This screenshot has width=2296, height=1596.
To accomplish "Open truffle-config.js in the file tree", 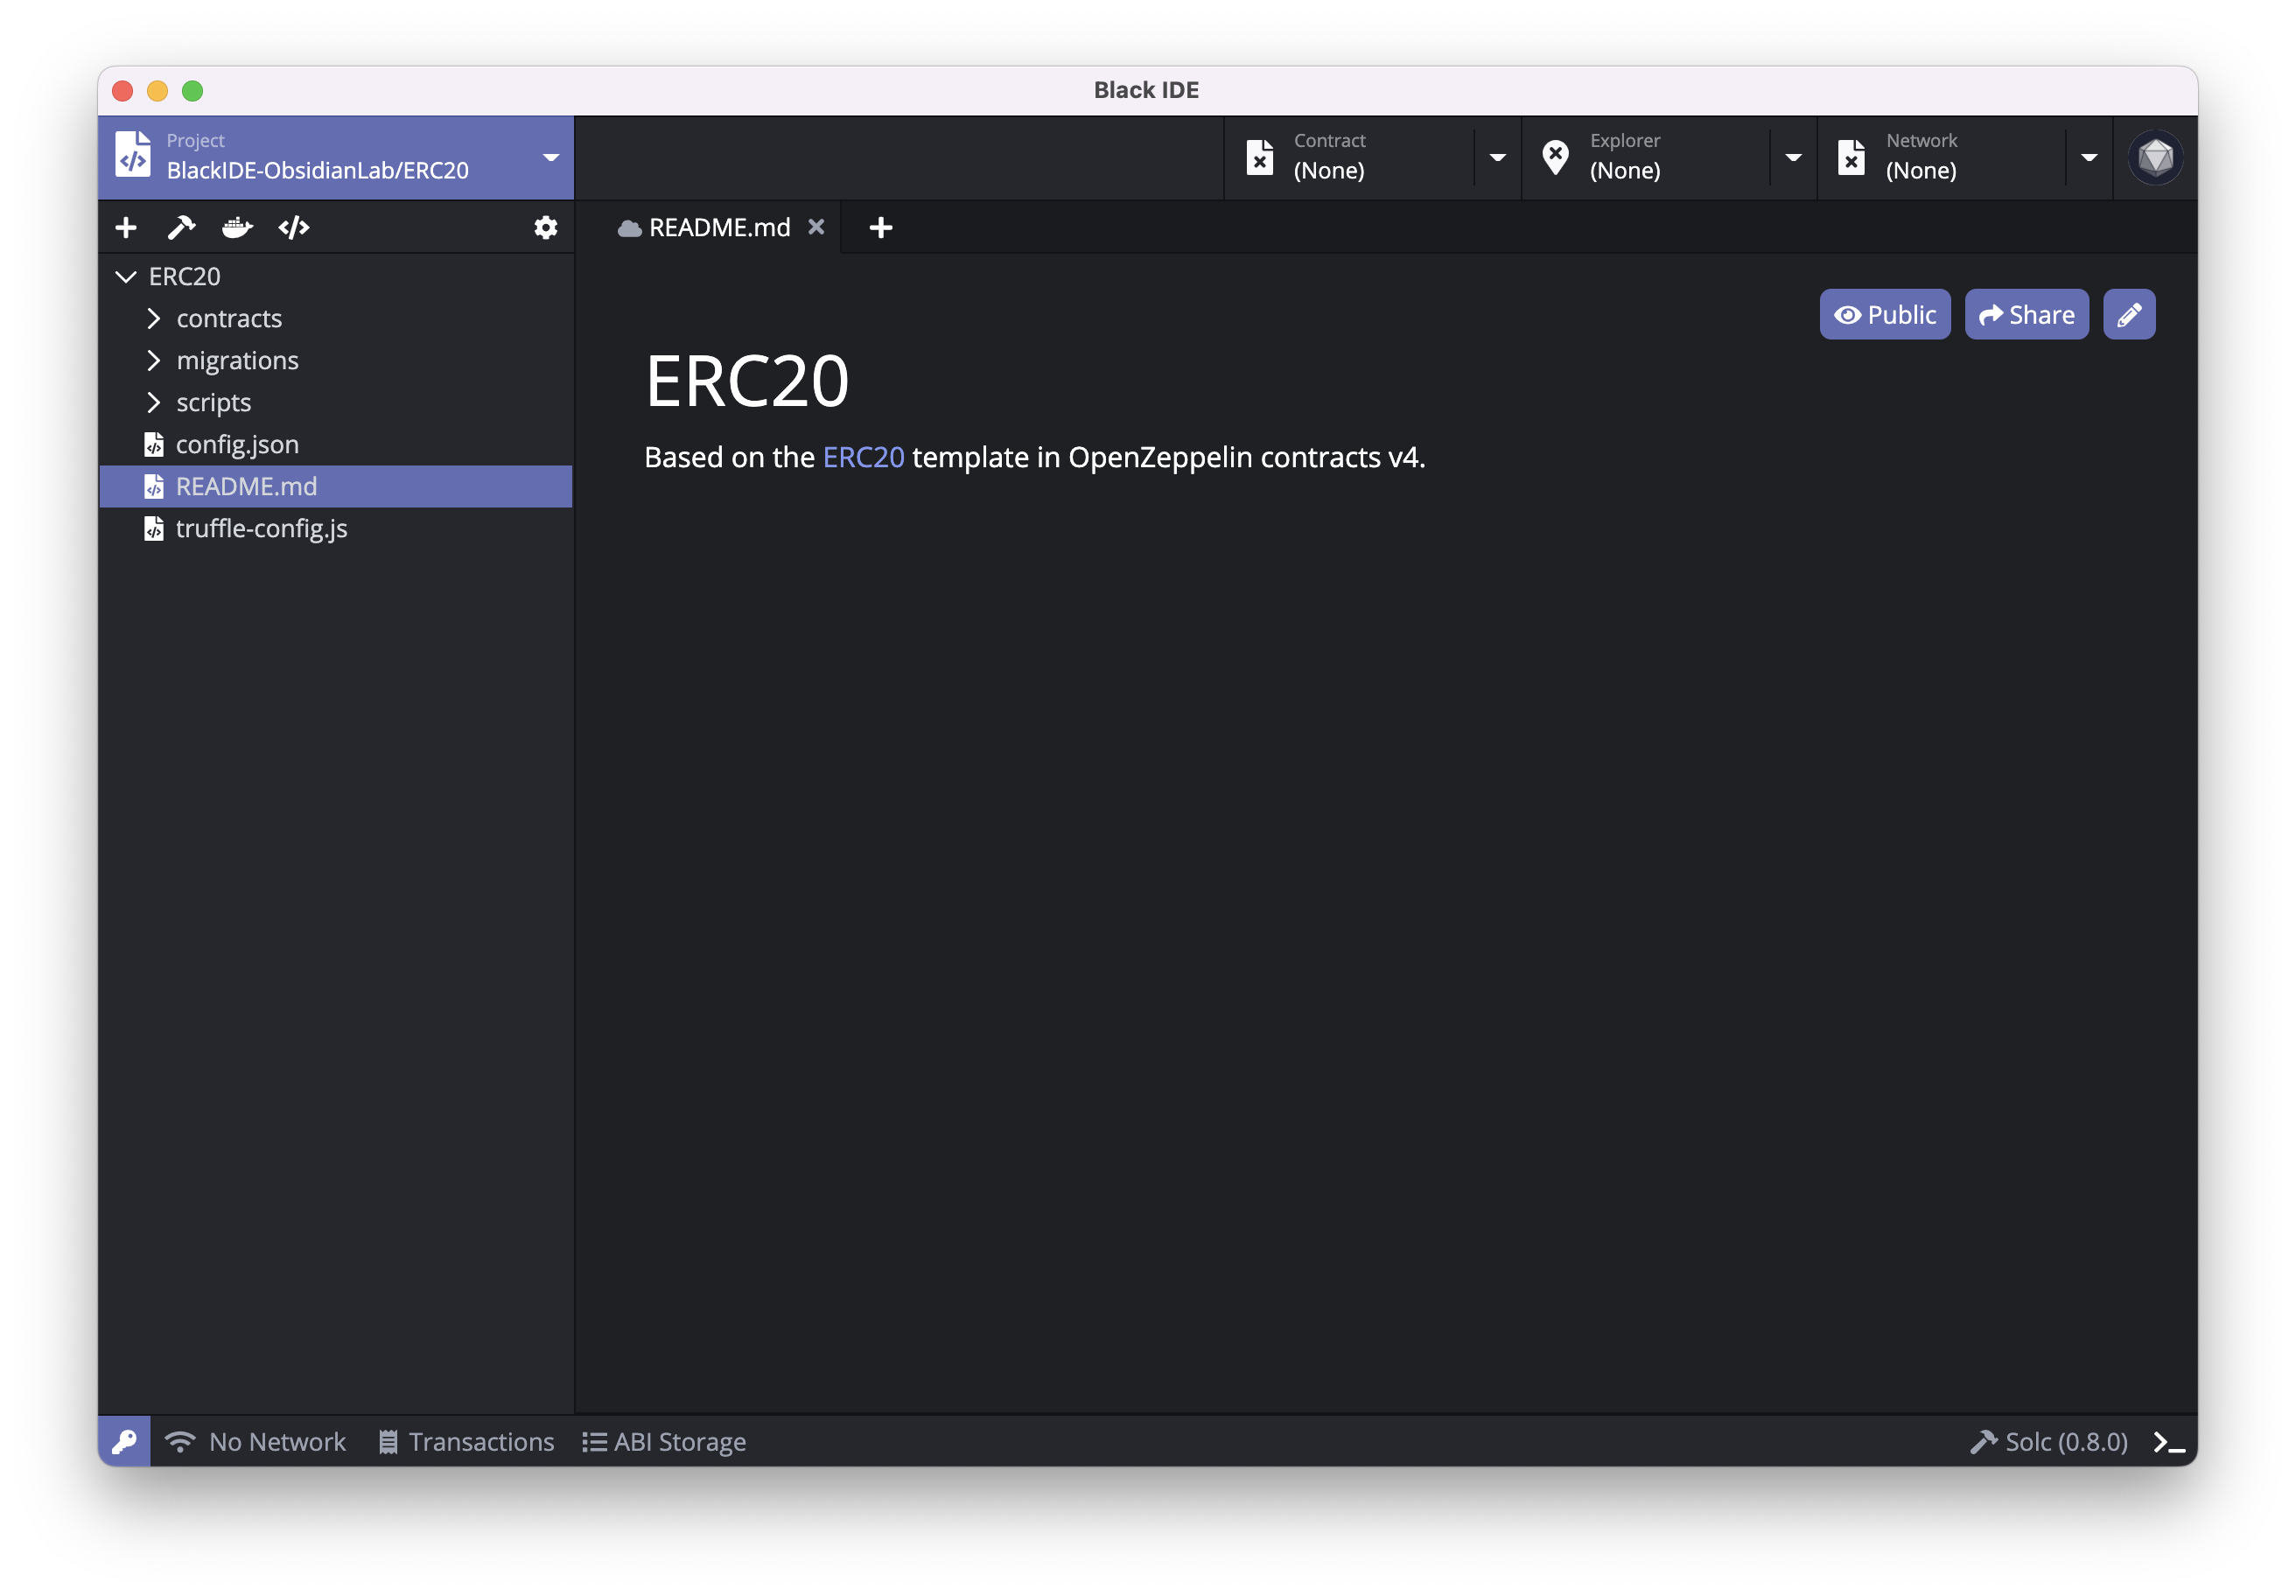I will click(261, 529).
